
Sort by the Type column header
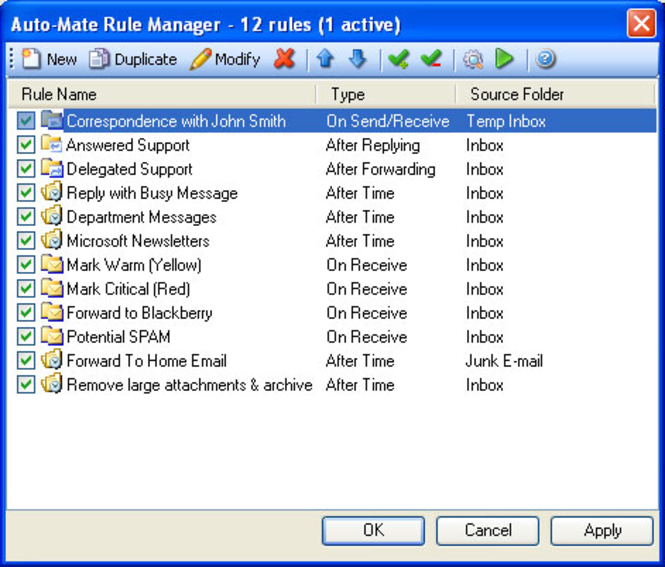point(386,94)
